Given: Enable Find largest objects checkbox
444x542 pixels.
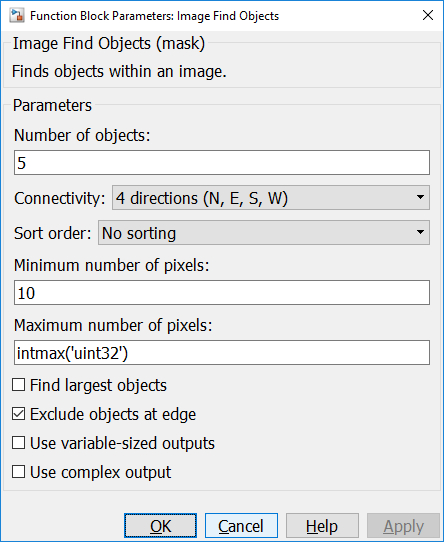Looking at the screenshot, I should pos(19,385).
